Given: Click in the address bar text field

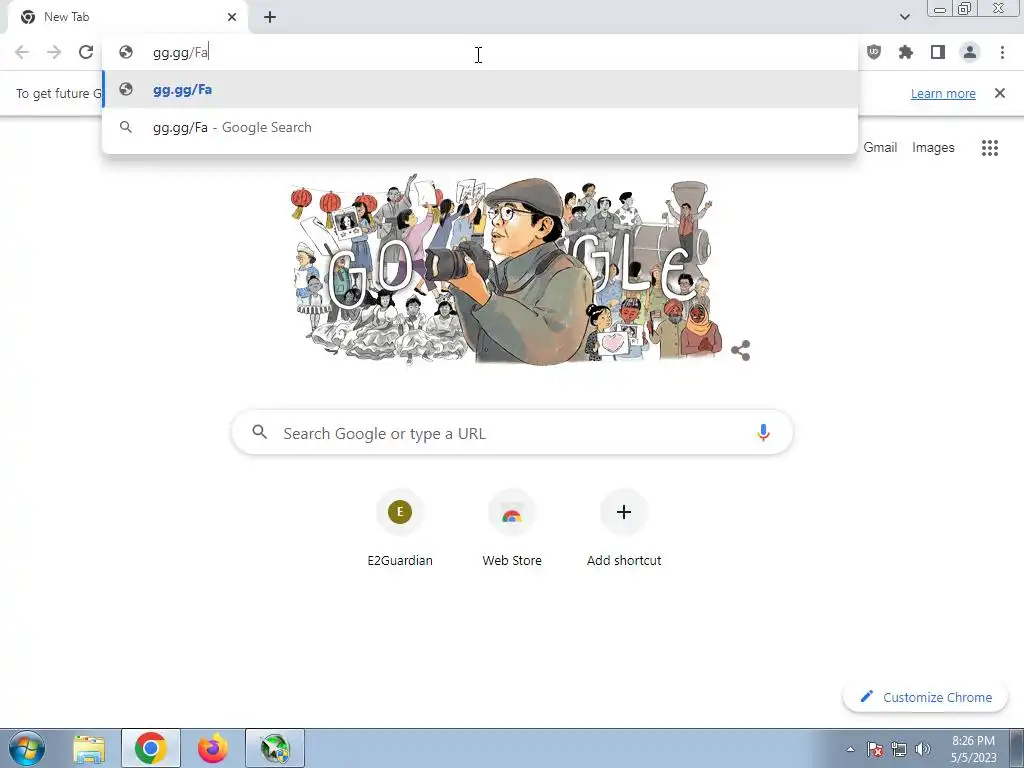Looking at the screenshot, I should coord(480,52).
